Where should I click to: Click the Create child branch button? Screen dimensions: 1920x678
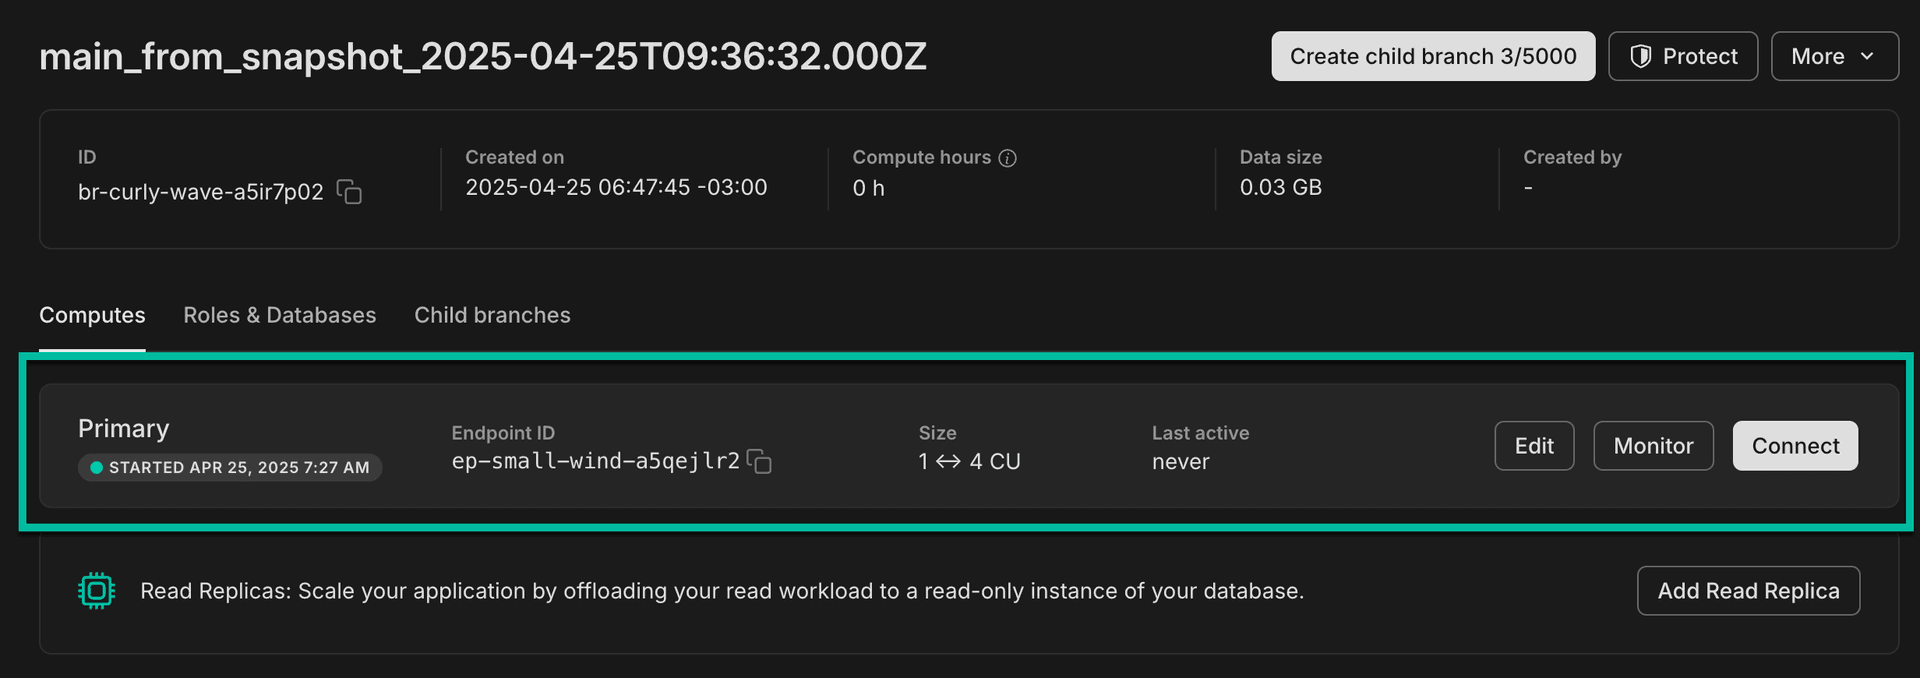pos(1432,56)
